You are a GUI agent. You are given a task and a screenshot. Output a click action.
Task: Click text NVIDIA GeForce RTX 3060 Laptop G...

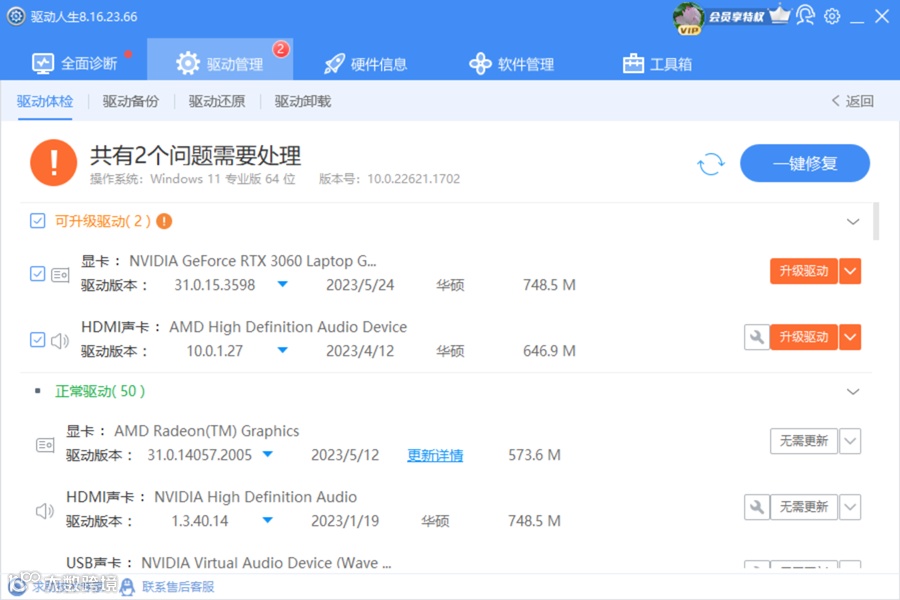coord(253,261)
